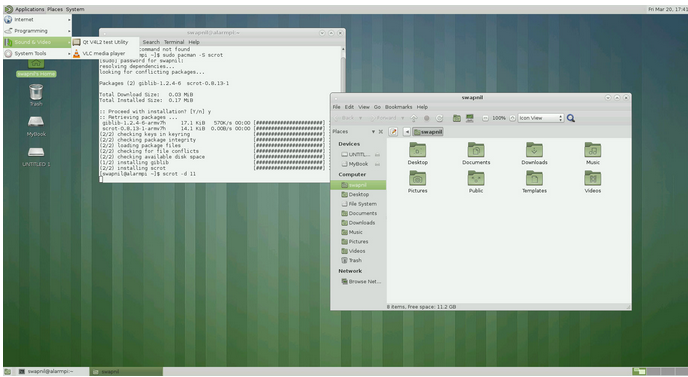Eject the UNTITL... device in sidebar

377,154
